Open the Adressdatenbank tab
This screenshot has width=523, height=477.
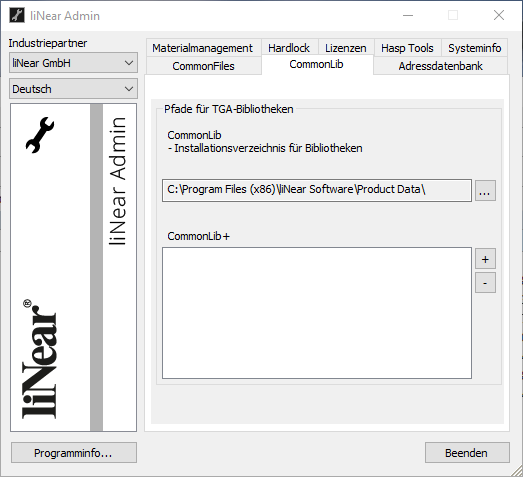coord(440,66)
